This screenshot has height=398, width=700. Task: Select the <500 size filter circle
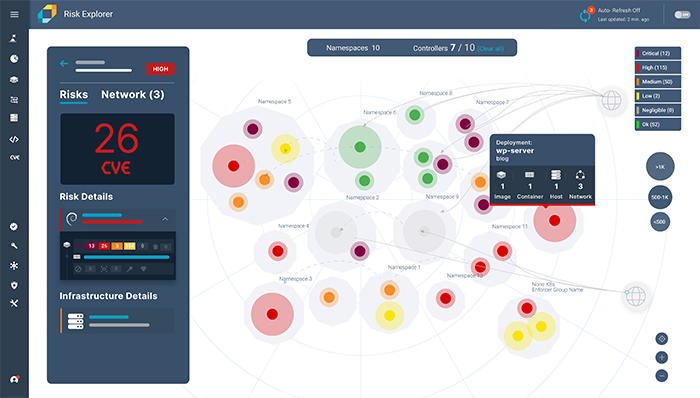[660, 222]
